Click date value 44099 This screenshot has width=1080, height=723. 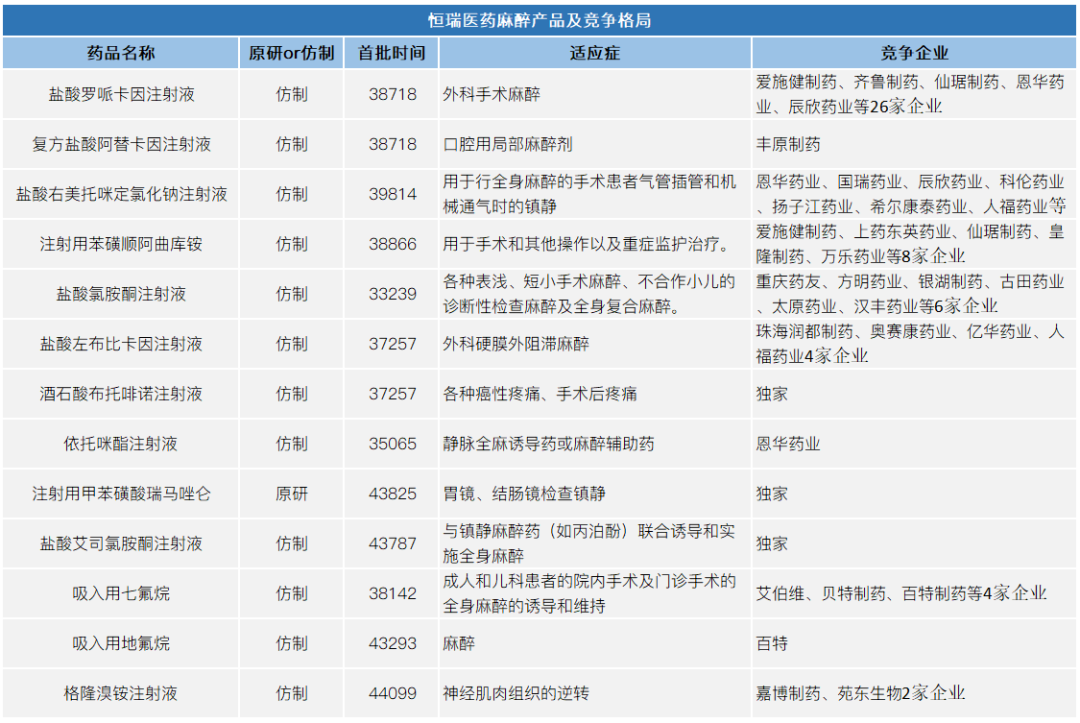tap(393, 693)
